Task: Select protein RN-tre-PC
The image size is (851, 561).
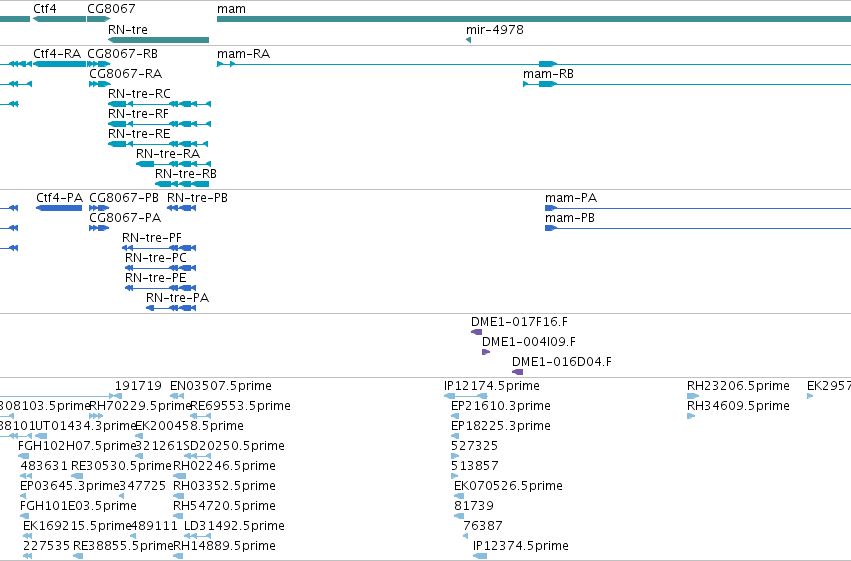Action: [x=161, y=268]
